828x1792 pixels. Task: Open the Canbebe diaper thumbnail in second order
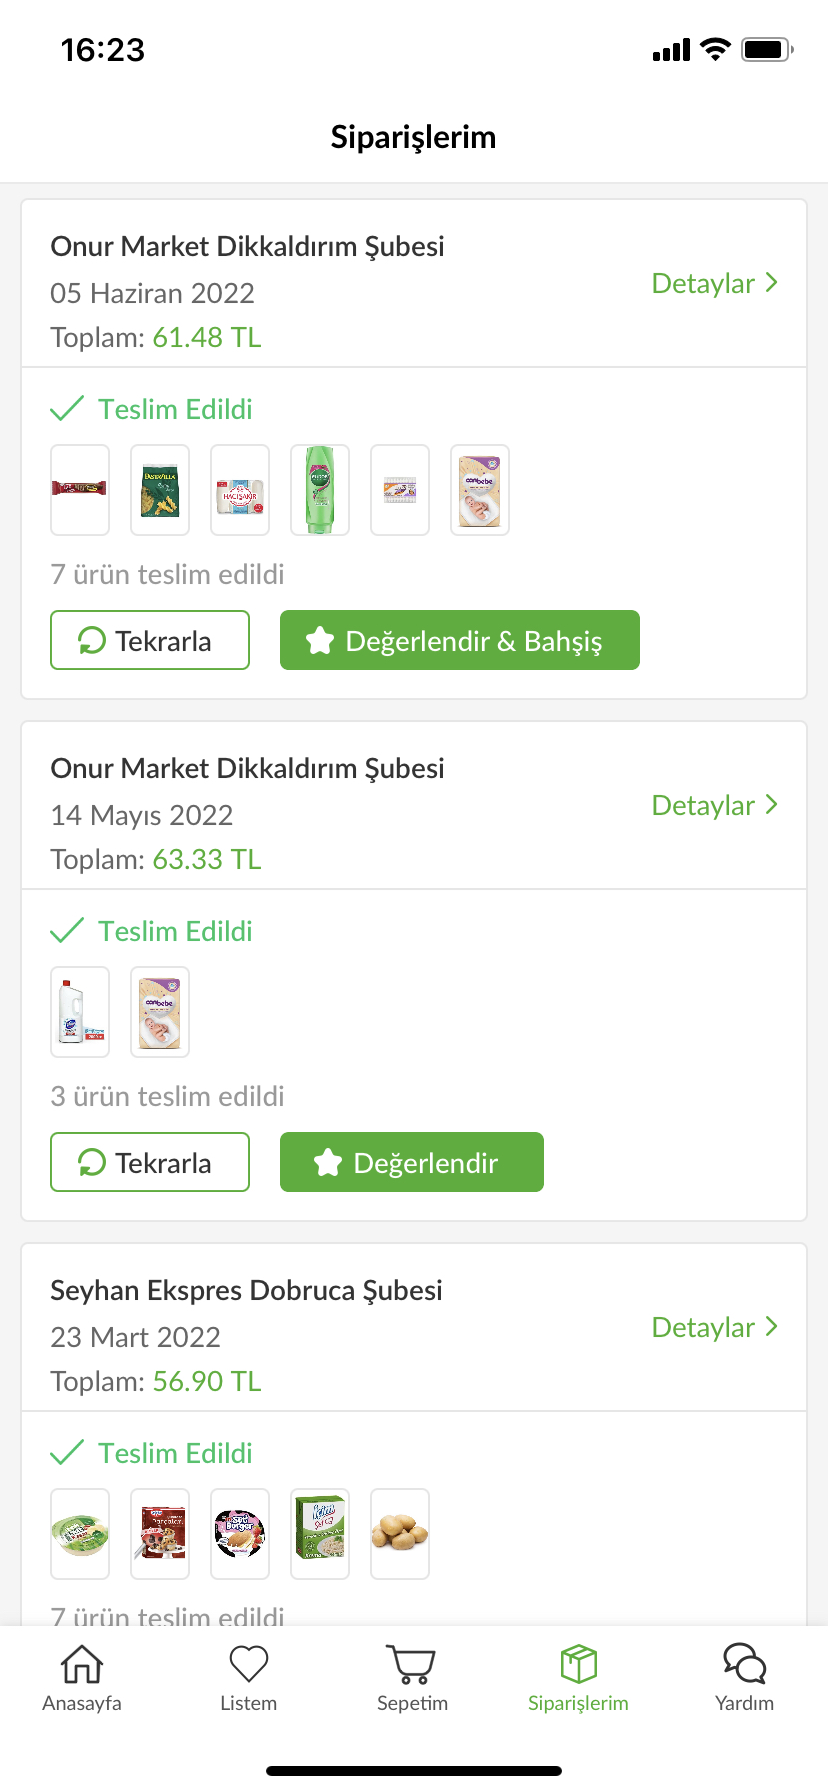pos(160,1012)
